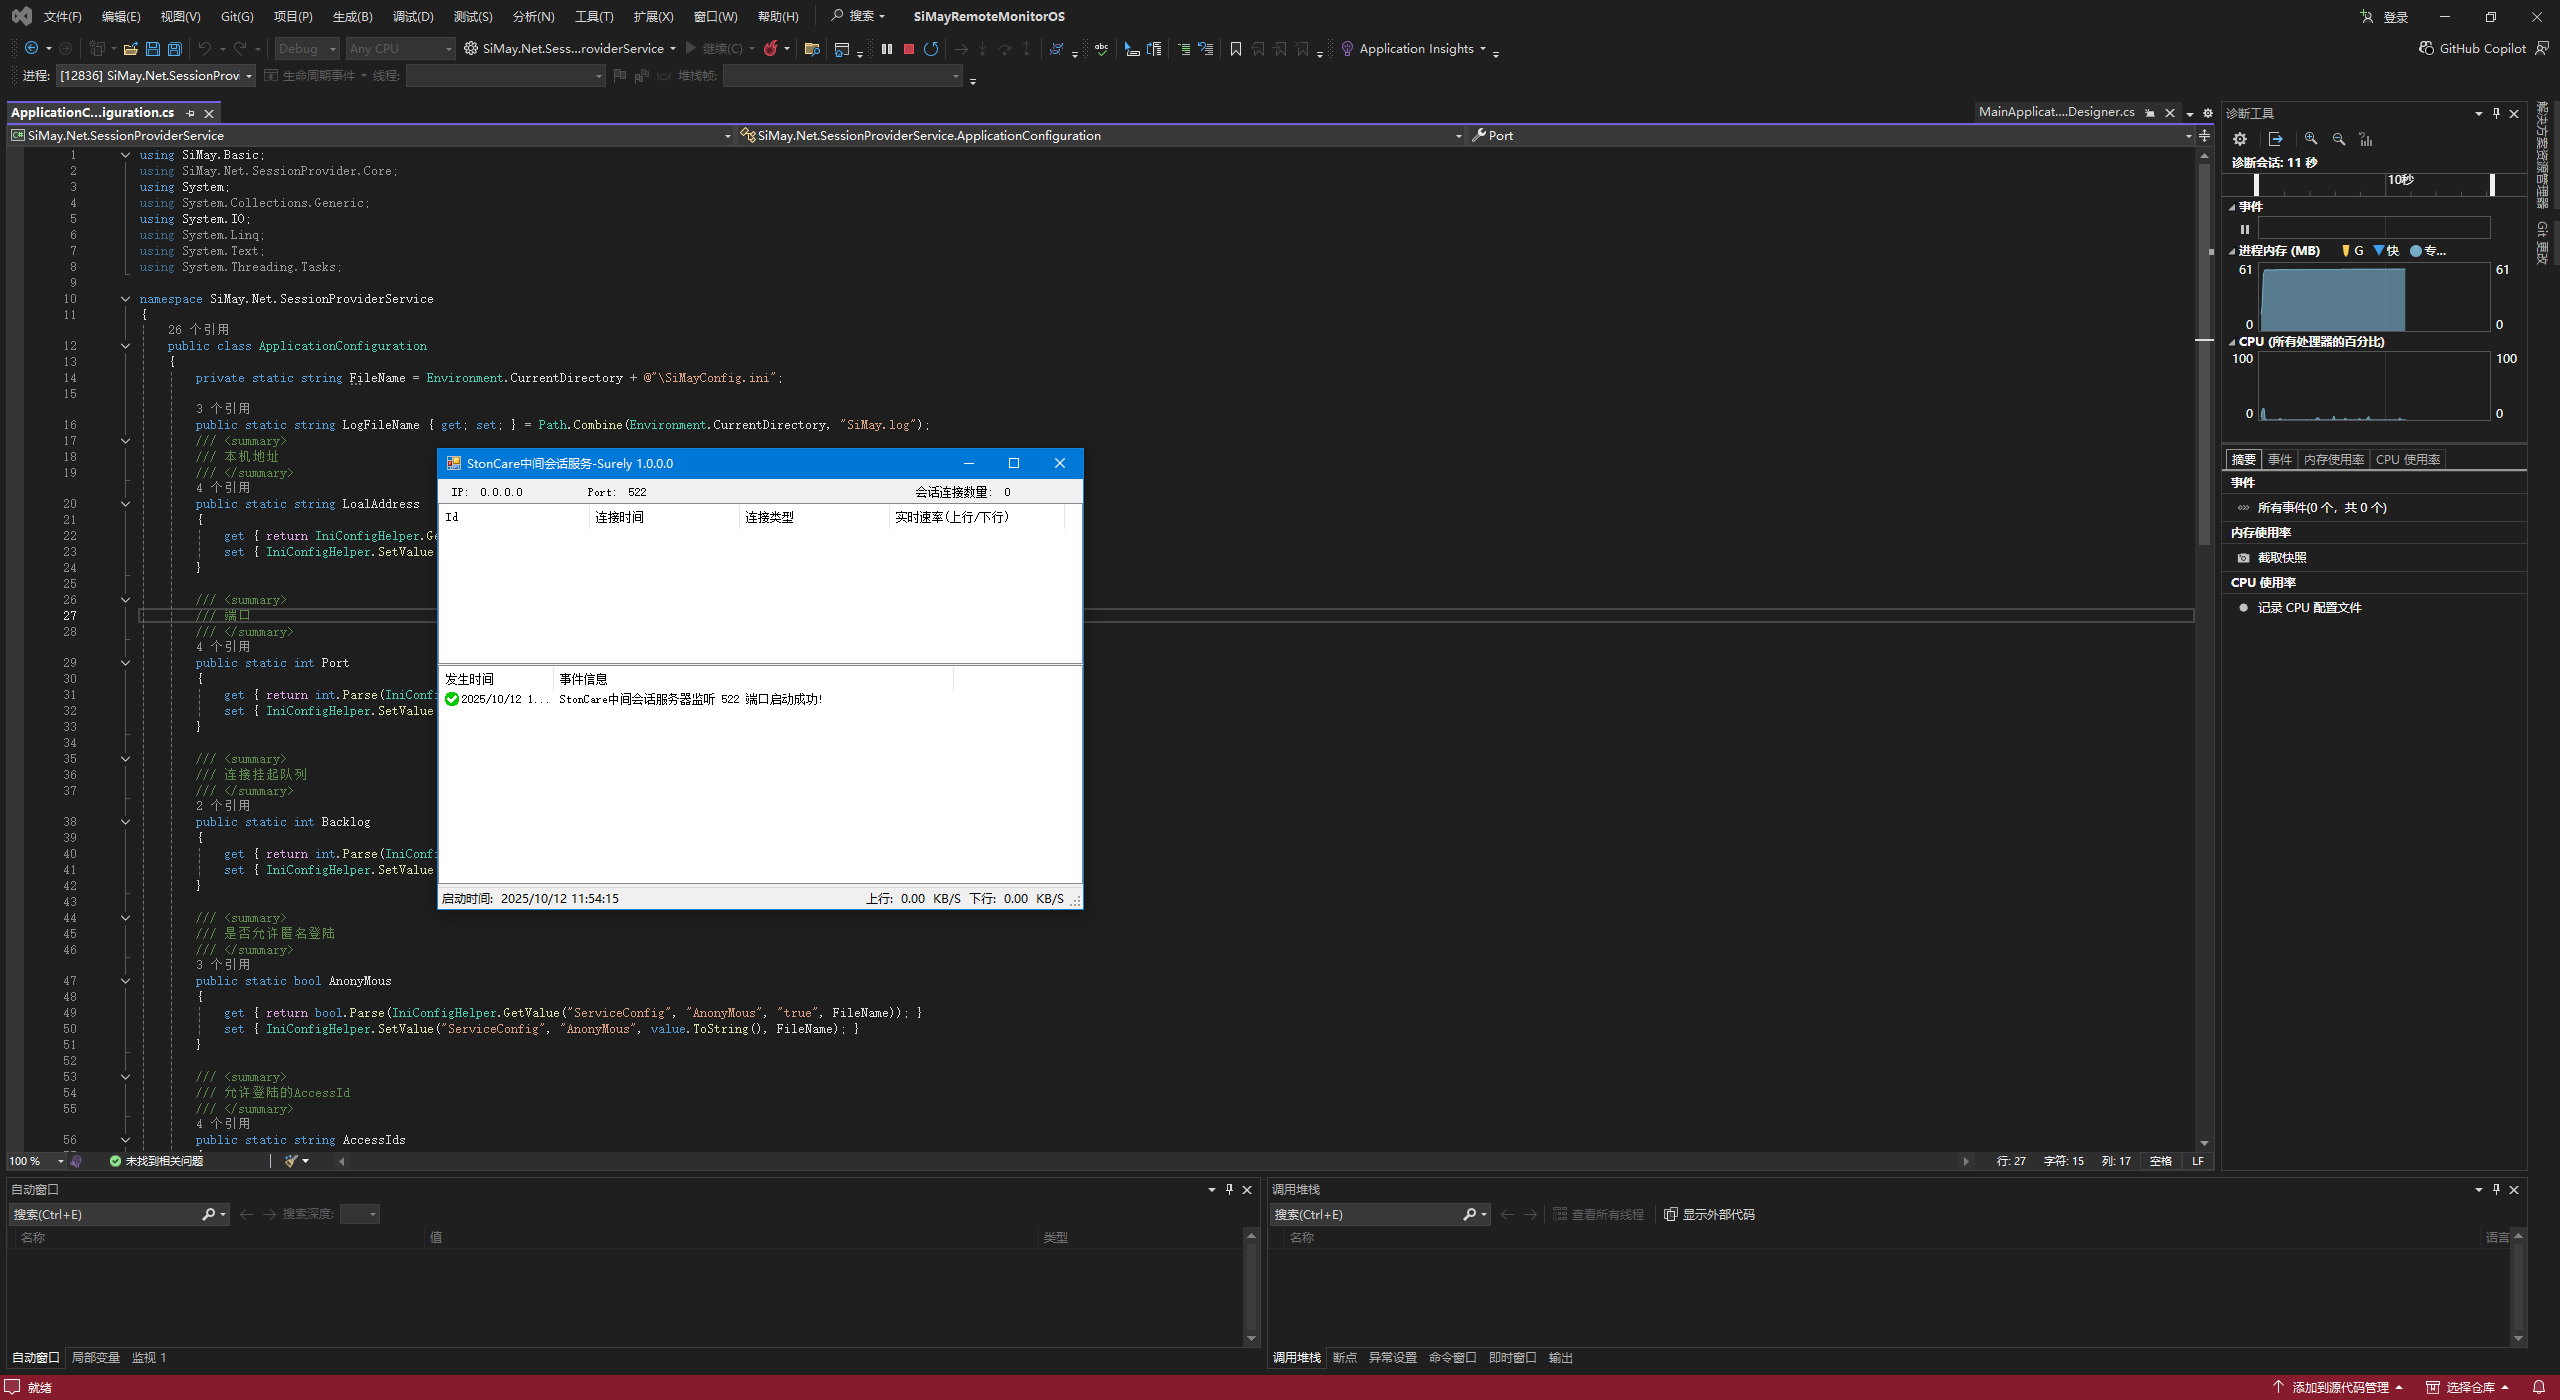Open the 调试(D) menu
The height and width of the screenshot is (1400, 2560).
coord(413,16)
